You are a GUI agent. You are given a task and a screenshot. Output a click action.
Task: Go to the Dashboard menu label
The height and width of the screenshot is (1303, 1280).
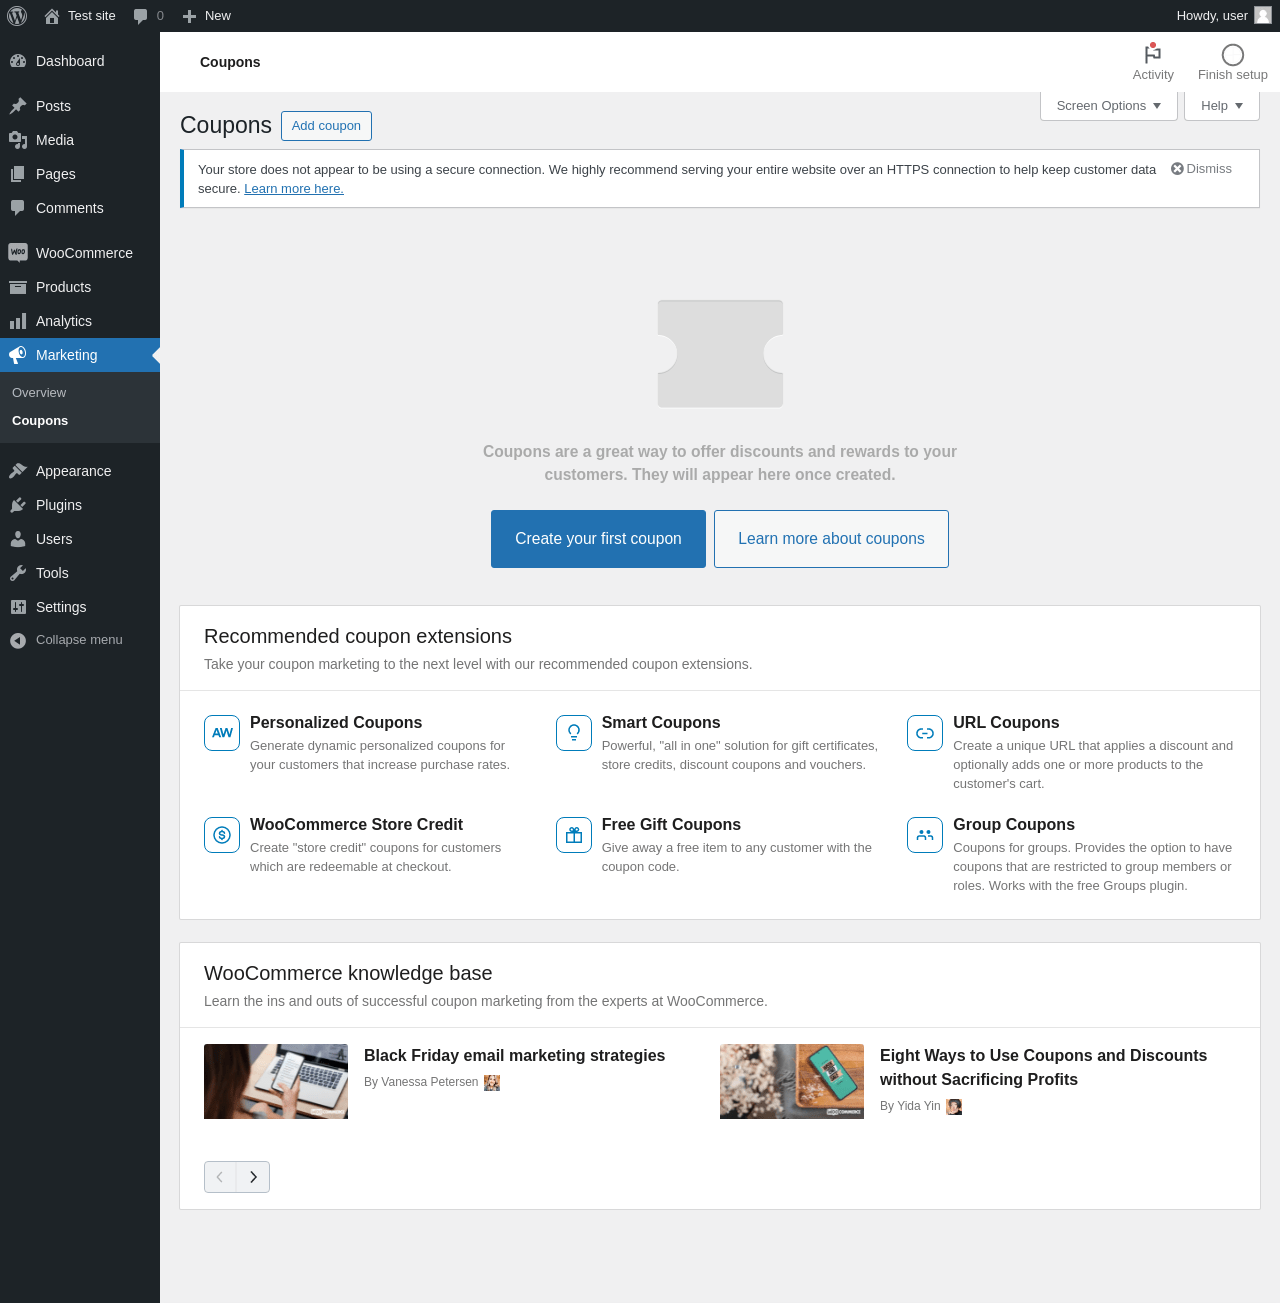point(70,61)
